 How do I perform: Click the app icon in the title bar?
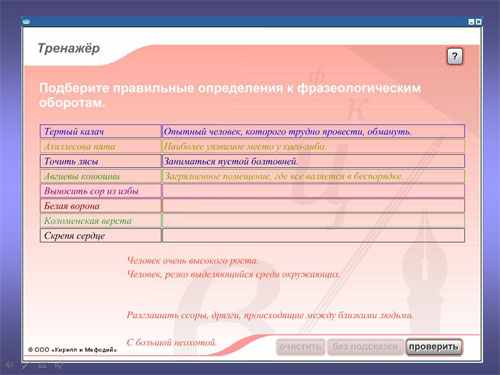point(26,21)
